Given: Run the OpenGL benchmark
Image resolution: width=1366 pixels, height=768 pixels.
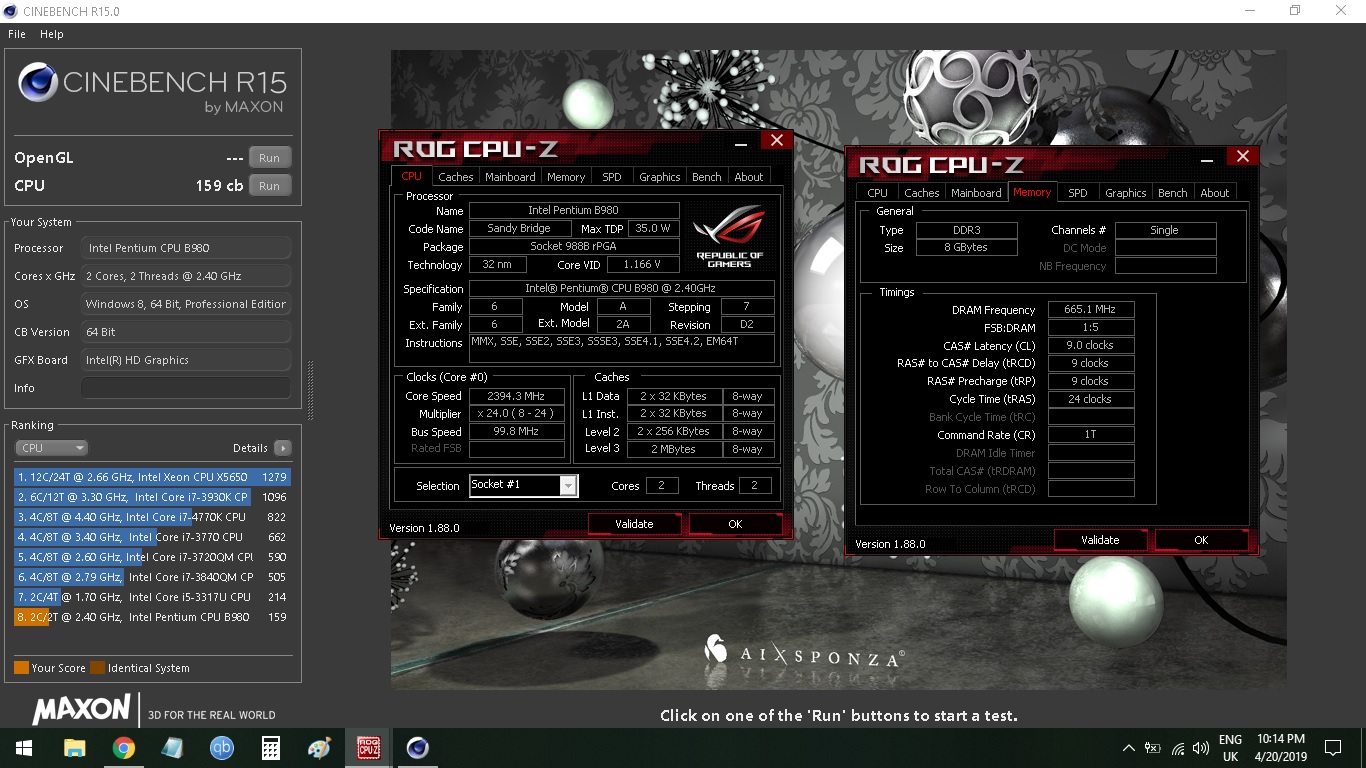Looking at the screenshot, I should tap(270, 158).
